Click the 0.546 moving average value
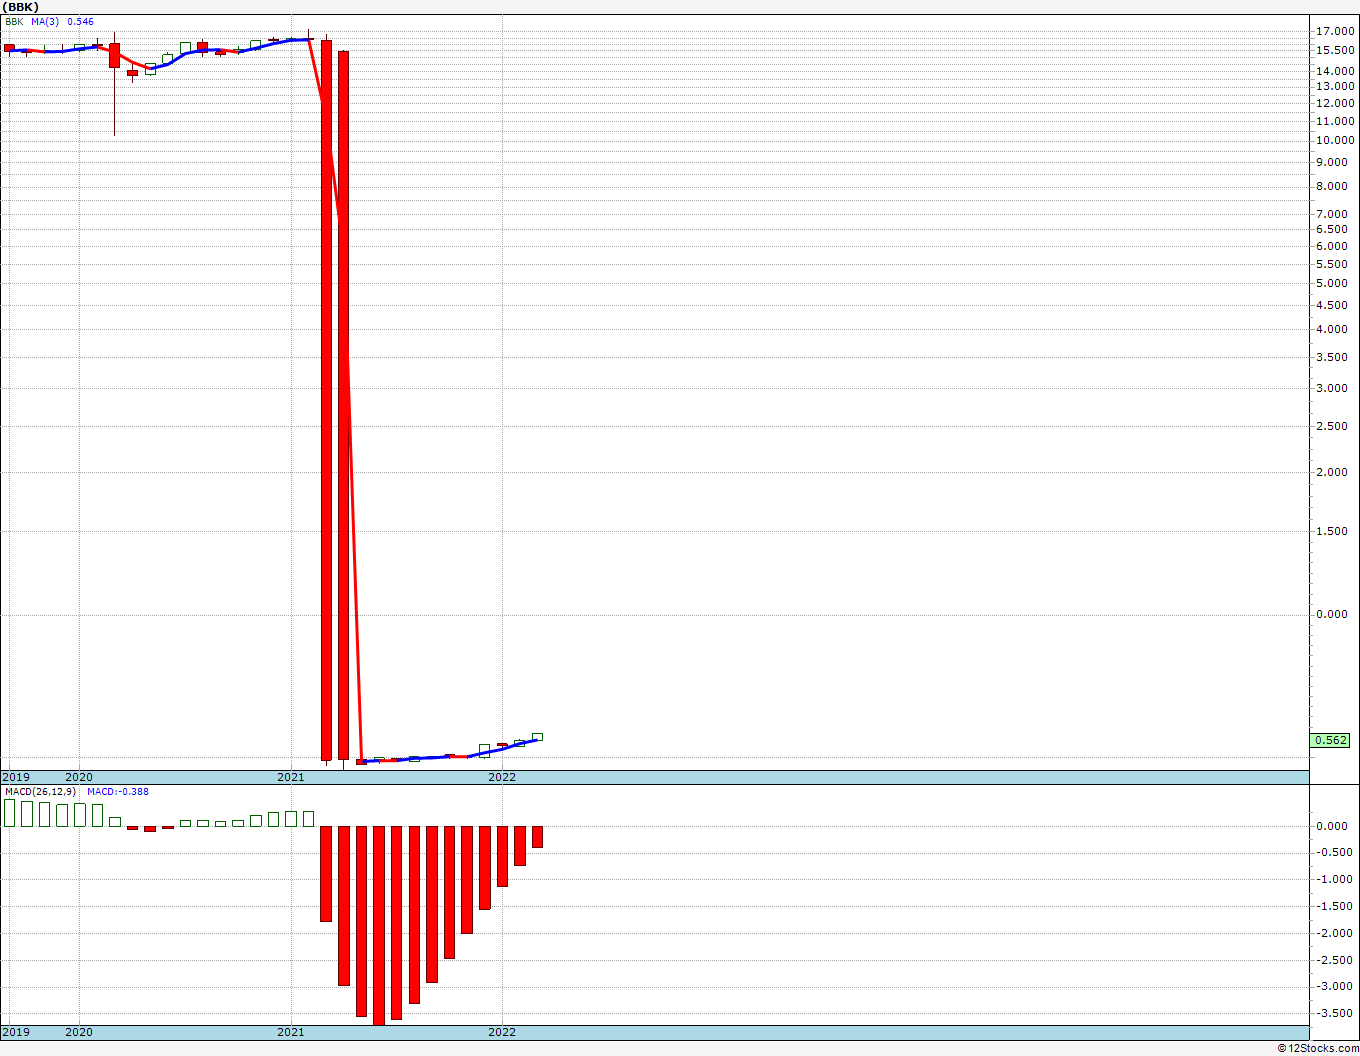The width and height of the screenshot is (1360, 1056). click(x=81, y=21)
